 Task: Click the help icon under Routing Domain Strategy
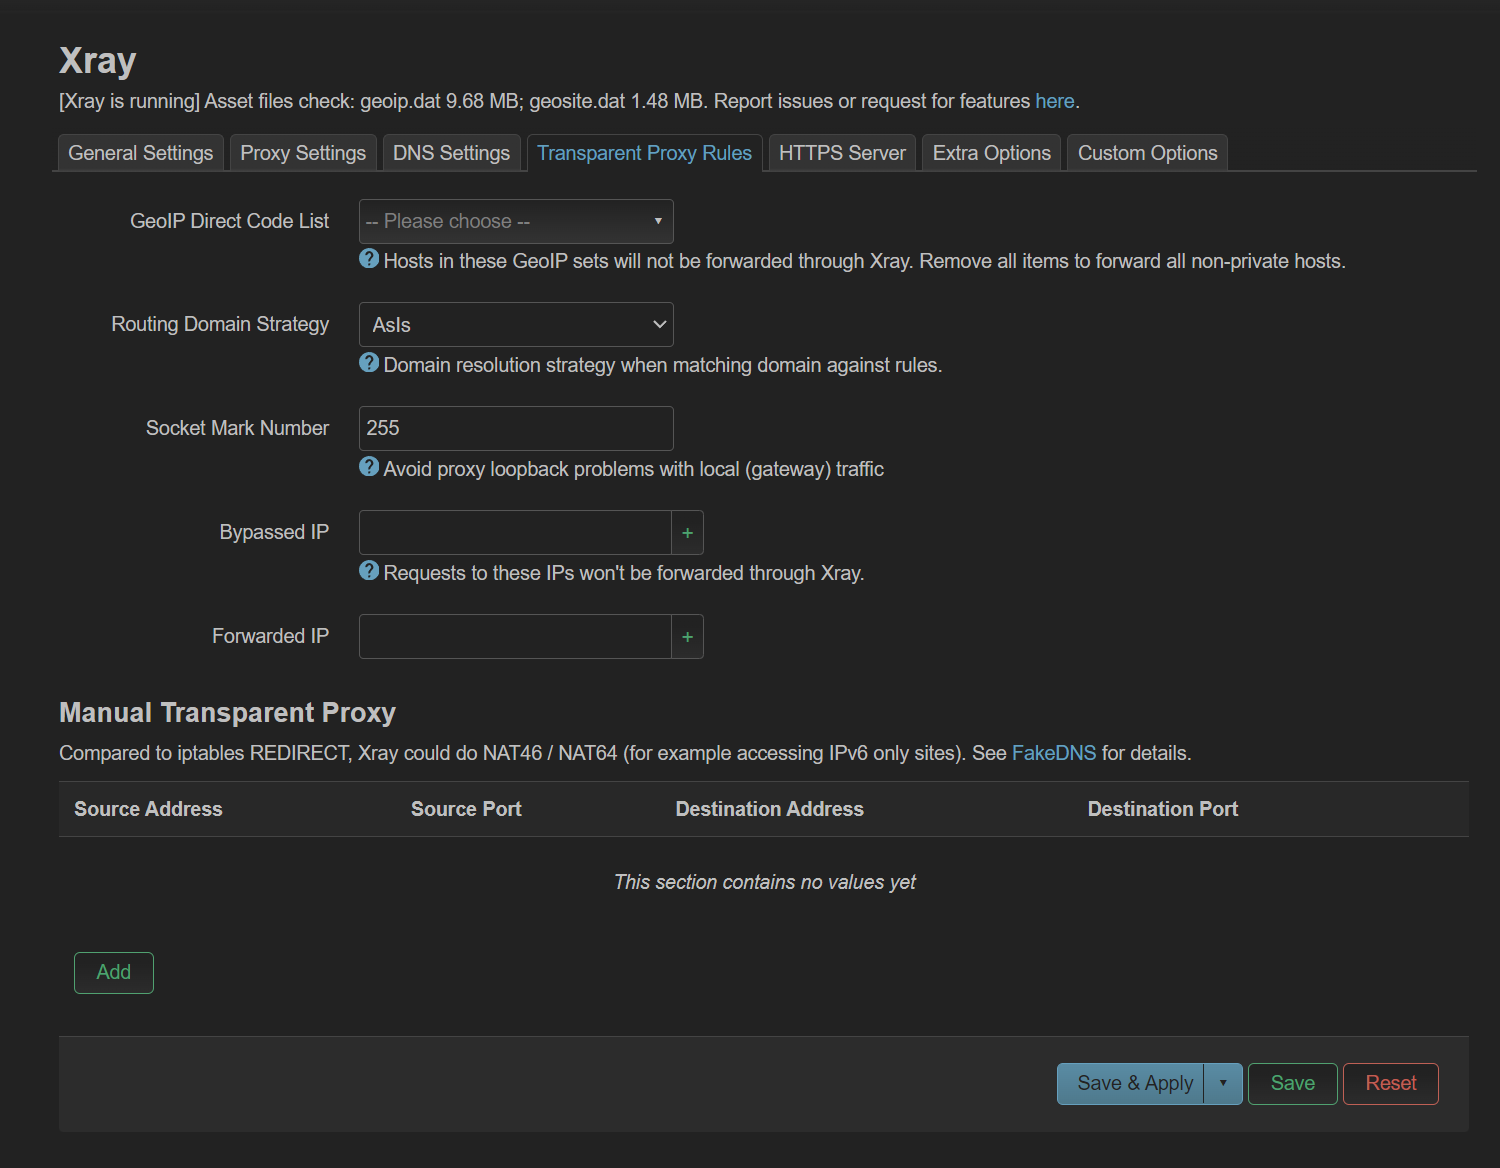pos(369,363)
